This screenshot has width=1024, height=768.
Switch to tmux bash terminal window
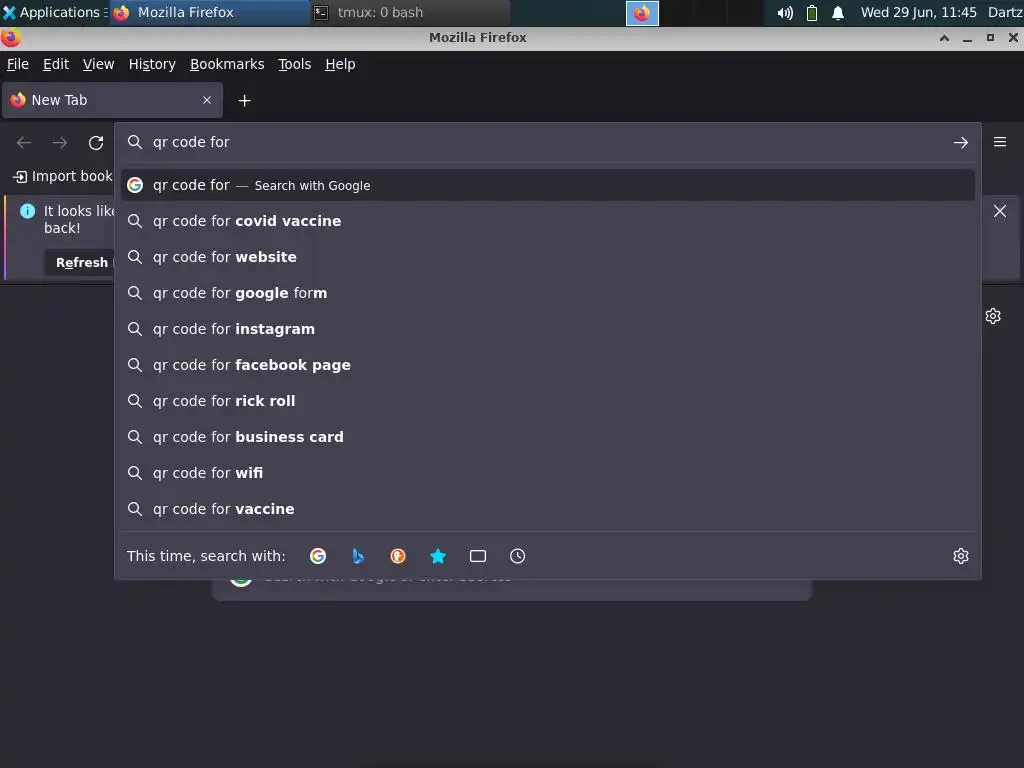click(x=409, y=12)
